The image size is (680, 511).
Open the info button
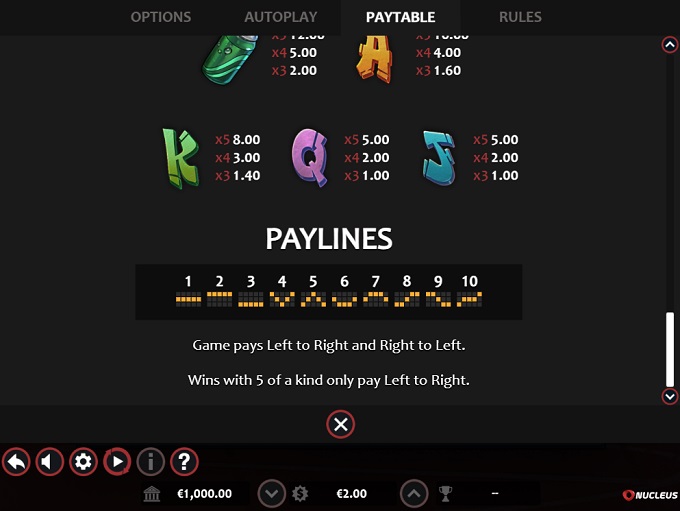pos(150,462)
